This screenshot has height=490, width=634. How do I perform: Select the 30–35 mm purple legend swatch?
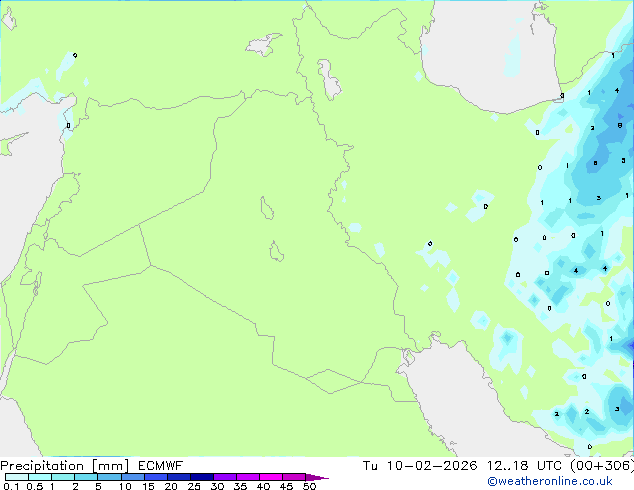(x=226, y=477)
